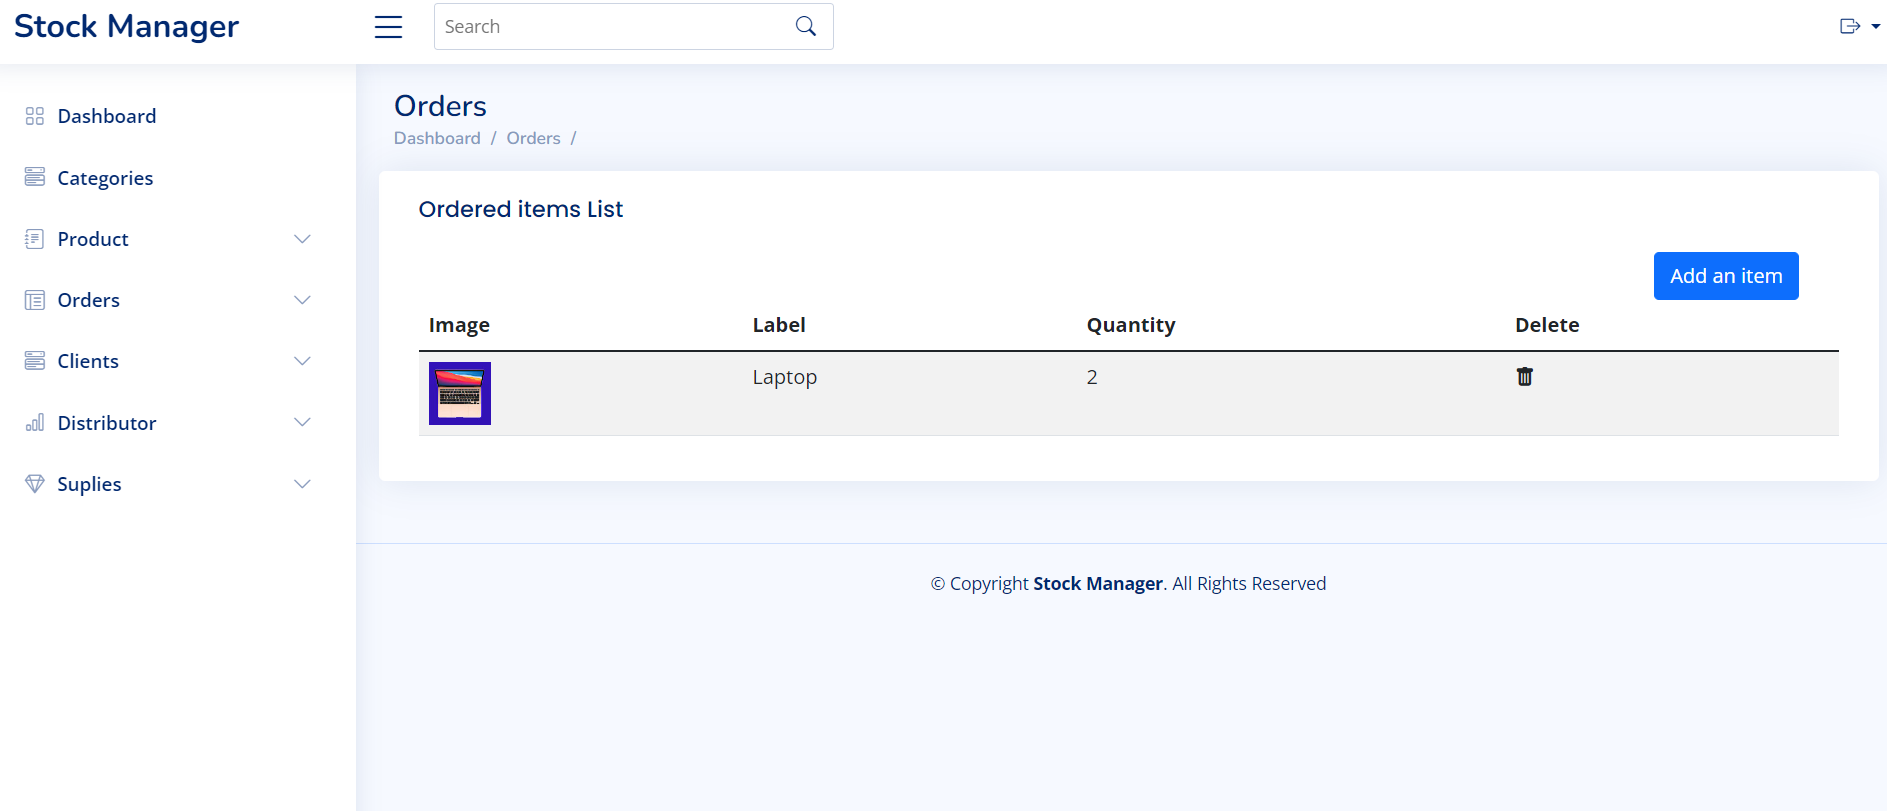This screenshot has height=811, width=1887.
Task: Expand the Orders submenu chevron
Action: (302, 300)
